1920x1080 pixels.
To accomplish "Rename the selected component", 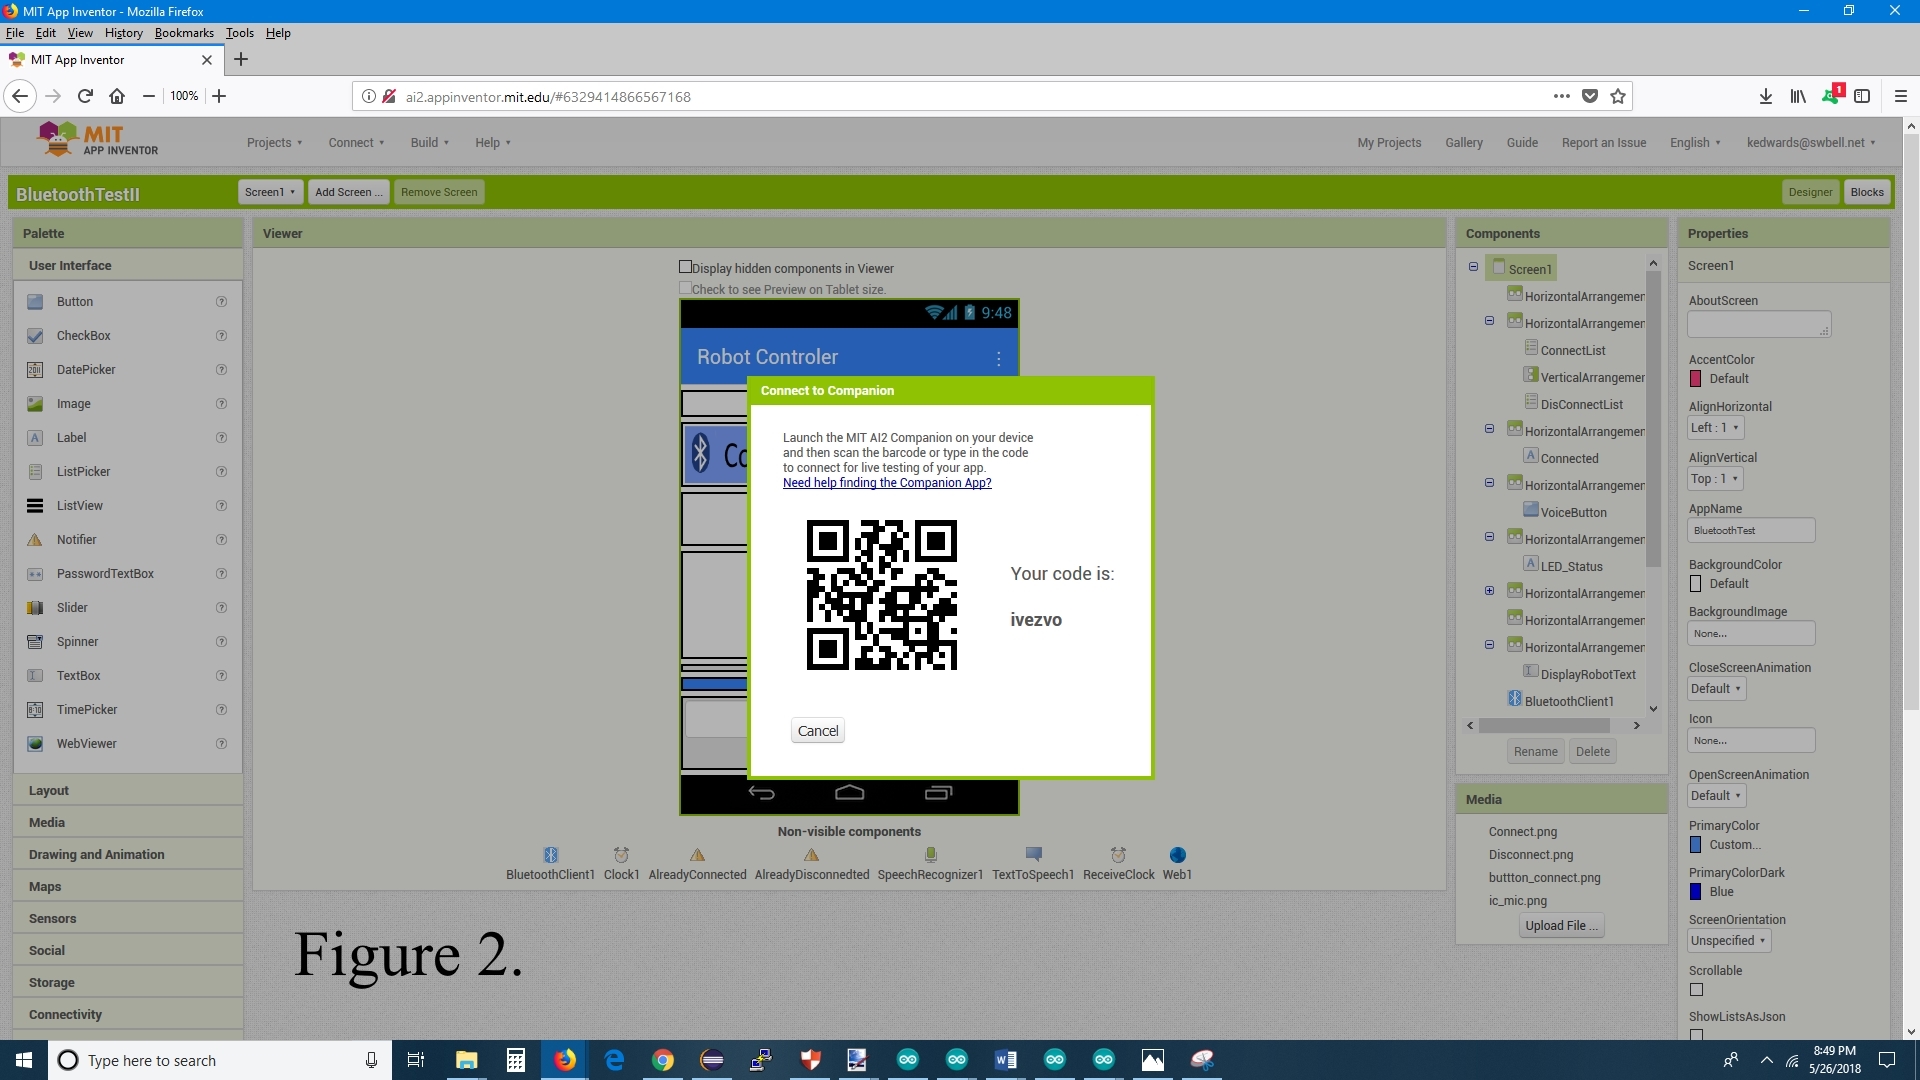I will coord(1535,752).
